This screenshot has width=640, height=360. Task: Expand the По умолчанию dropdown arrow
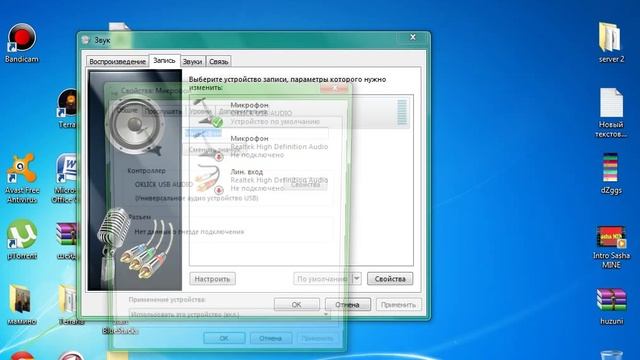coord(356,279)
